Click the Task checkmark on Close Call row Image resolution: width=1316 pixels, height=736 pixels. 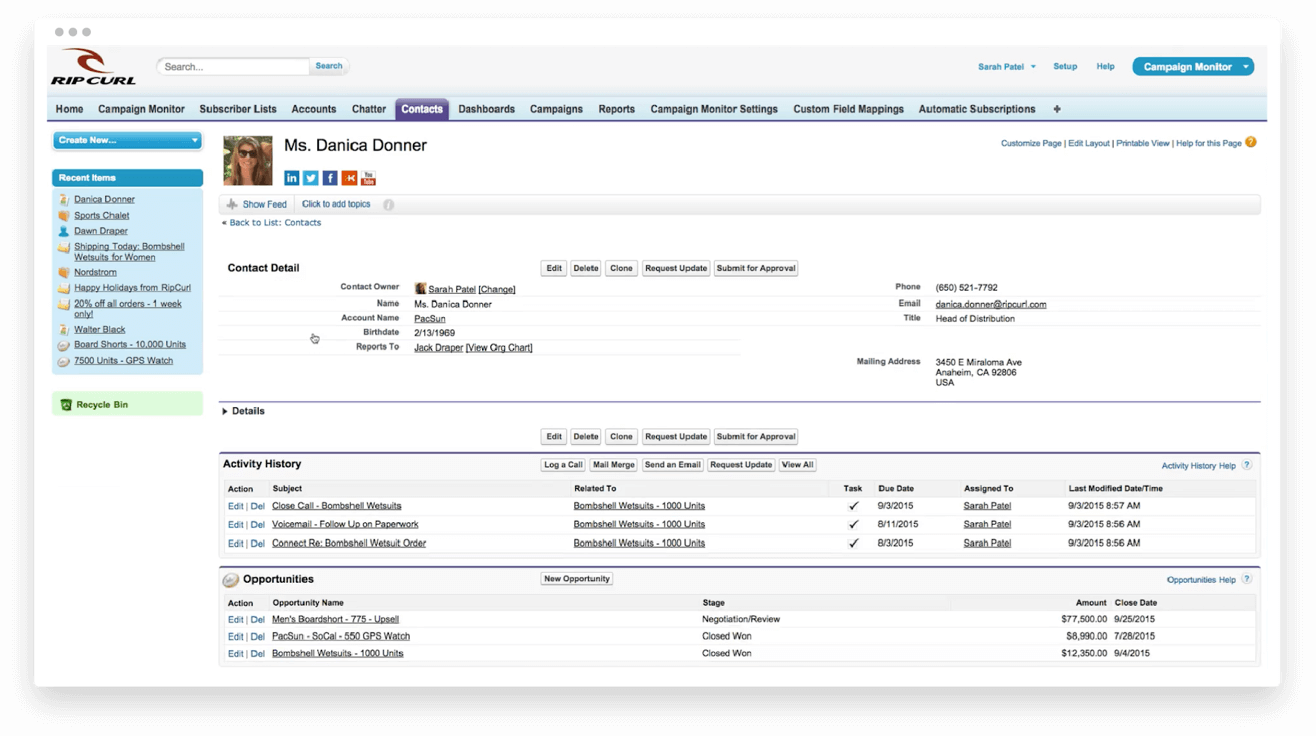[x=853, y=505]
